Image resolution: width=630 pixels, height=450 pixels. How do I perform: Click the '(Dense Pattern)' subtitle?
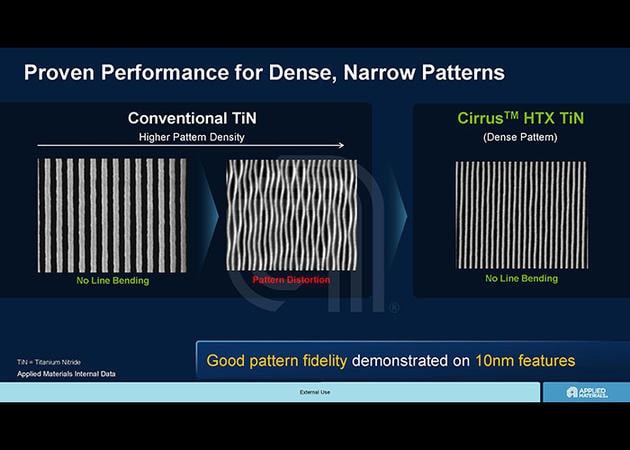[520, 137]
